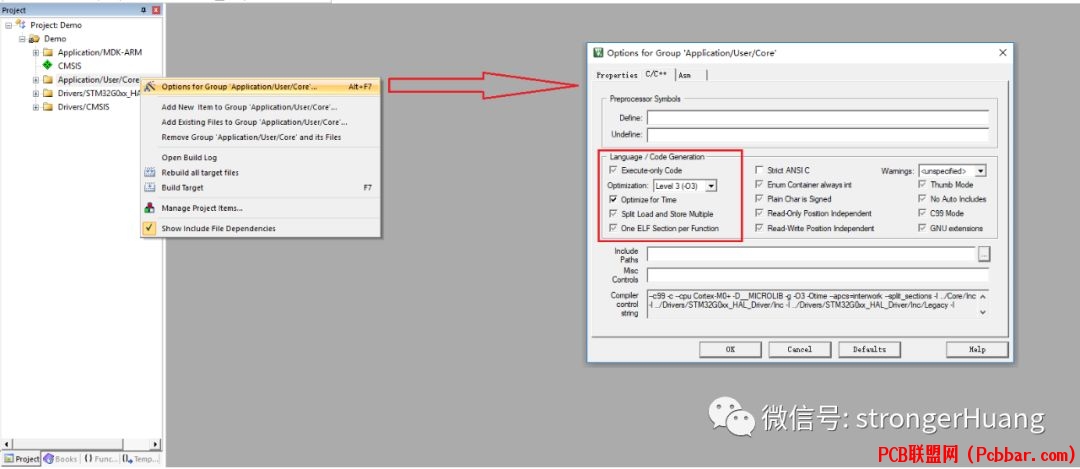
Task: Switch to the C/C++ tab
Action: [656, 74]
